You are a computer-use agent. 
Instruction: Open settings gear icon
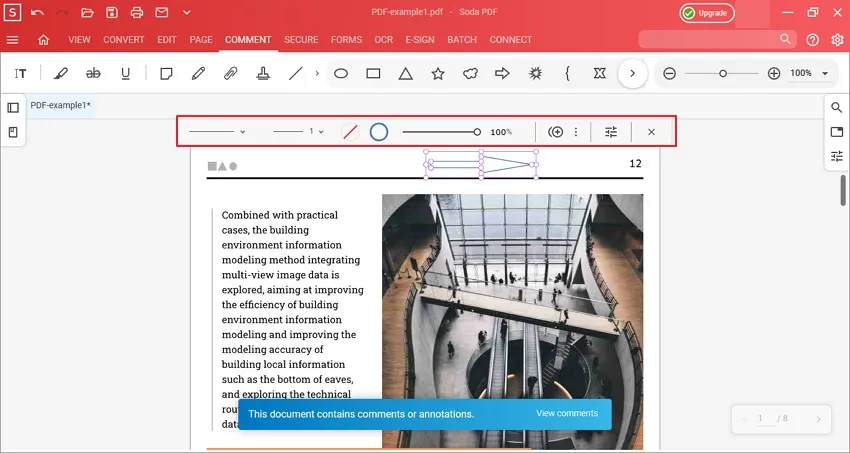point(837,40)
